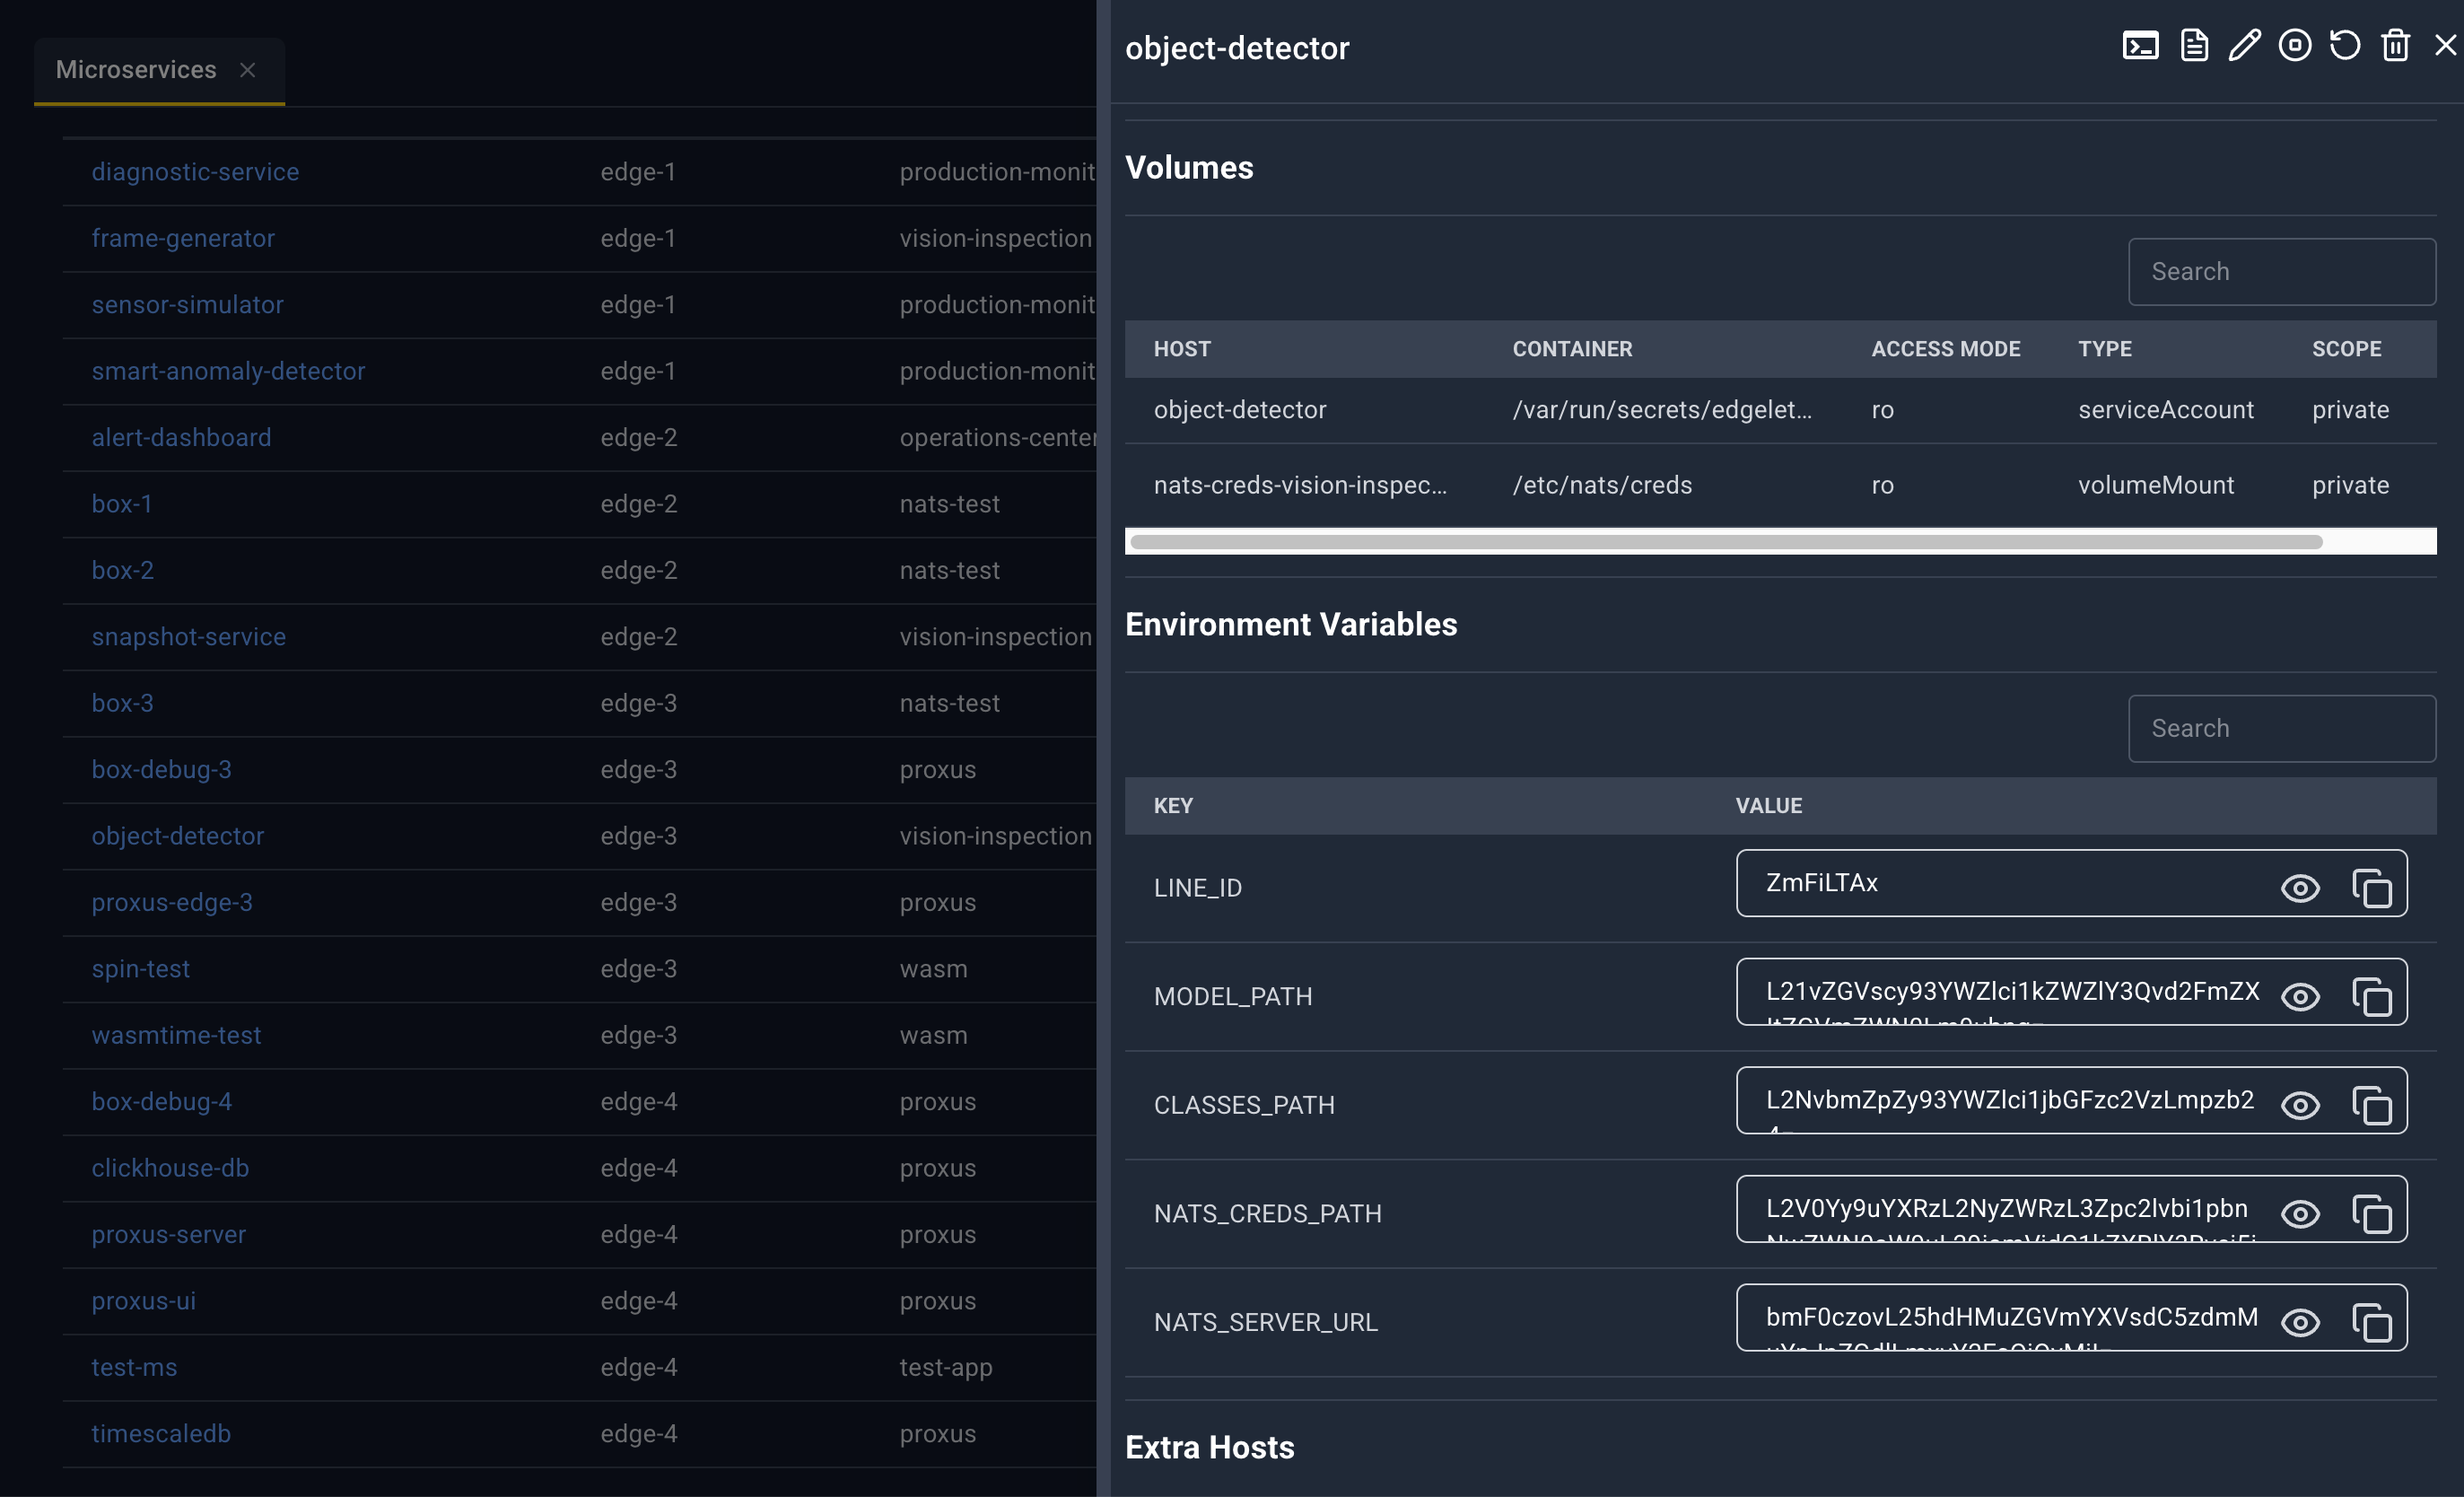2464x1497 pixels.
Task: Open spin-test microservice link
Action: coord(140,969)
